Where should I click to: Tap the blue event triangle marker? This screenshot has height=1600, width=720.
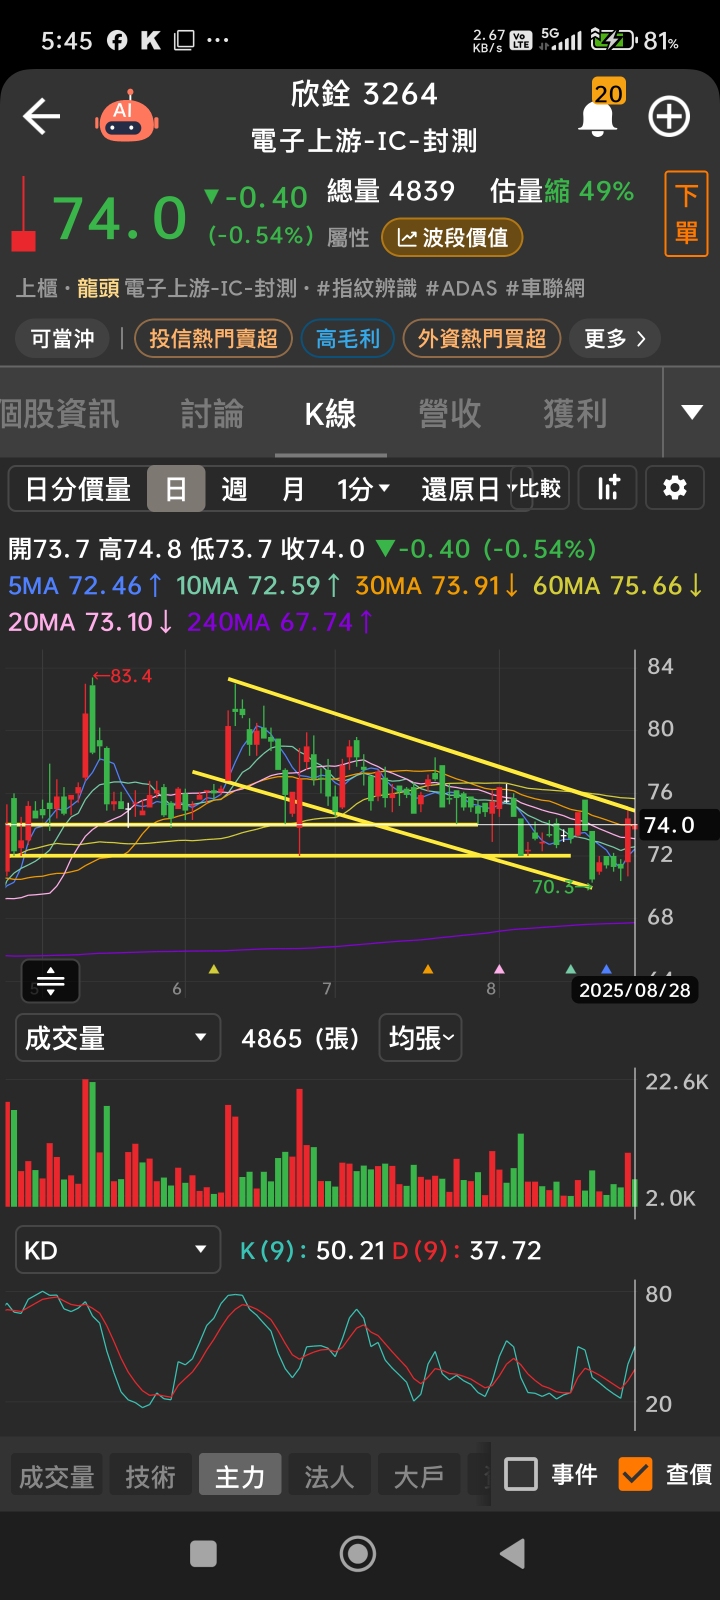pos(606,969)
